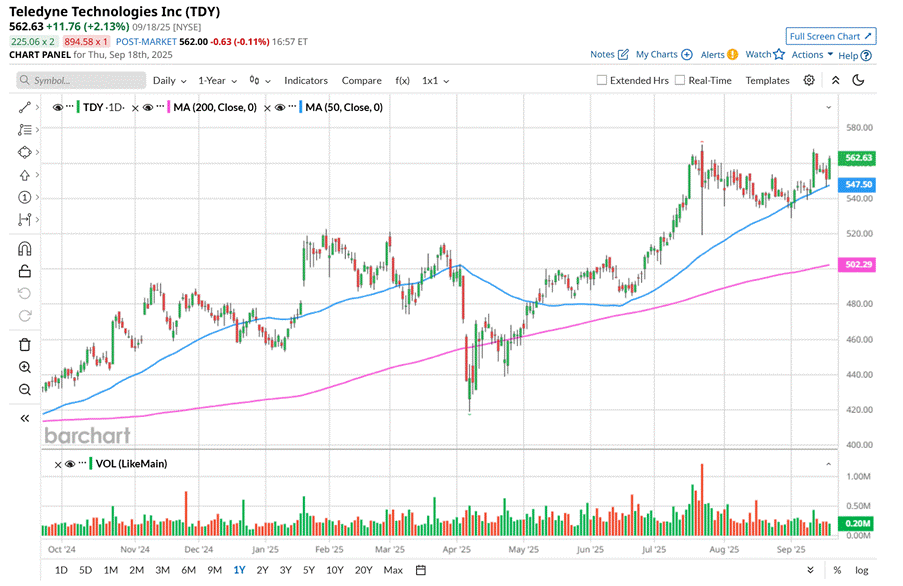Hide the MA 50 line
The image size is (903, 586).
(280, 108)
